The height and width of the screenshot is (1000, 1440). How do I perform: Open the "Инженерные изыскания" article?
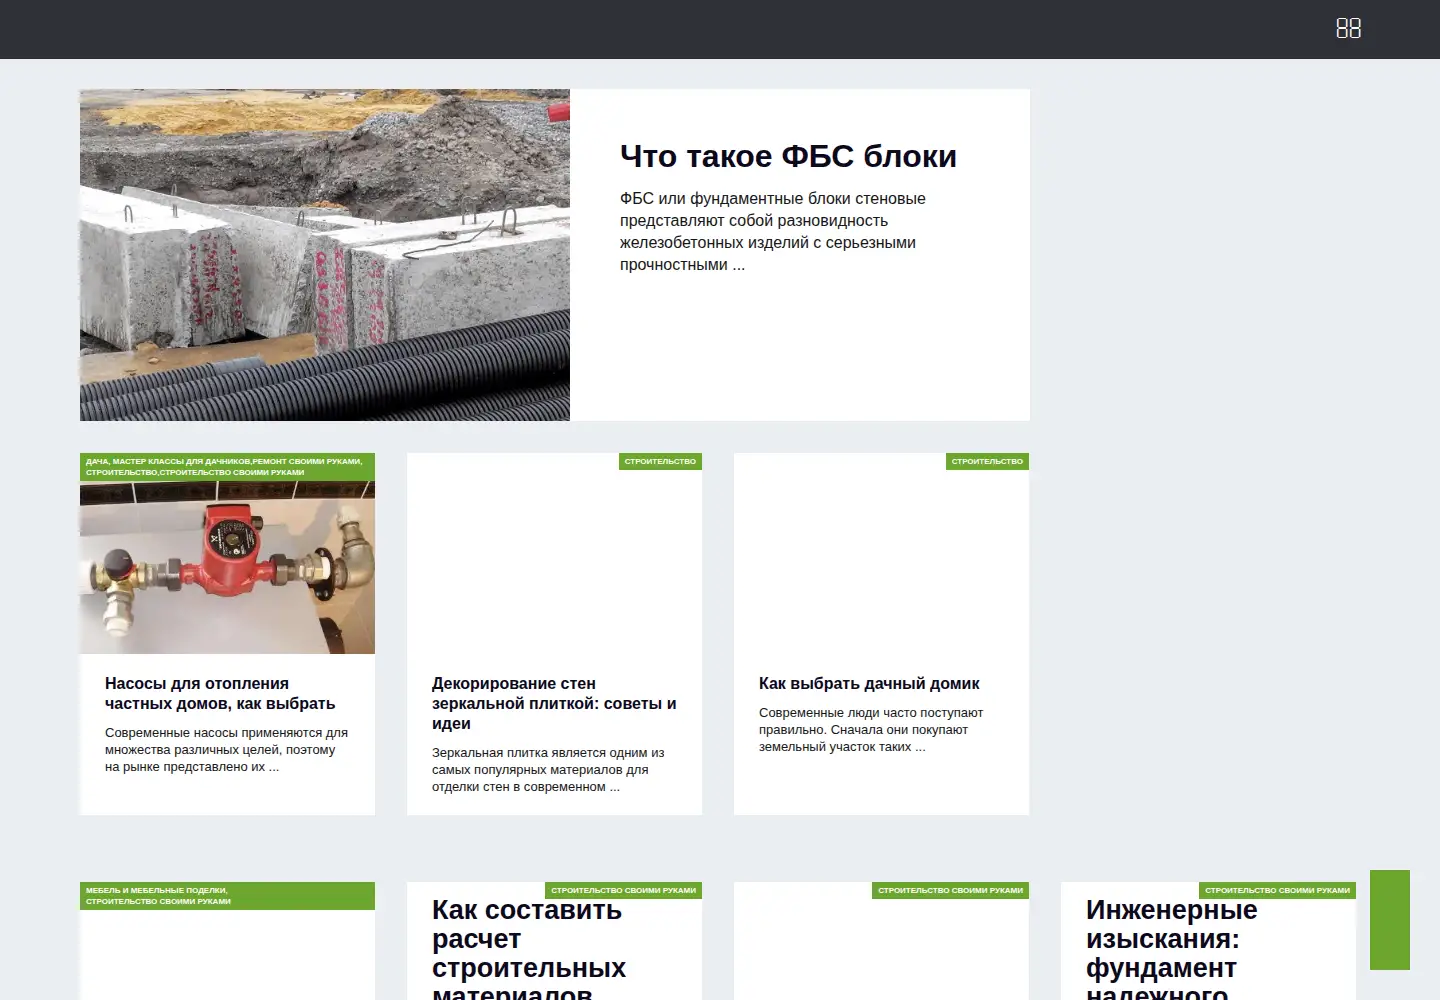coord(1171,948)
